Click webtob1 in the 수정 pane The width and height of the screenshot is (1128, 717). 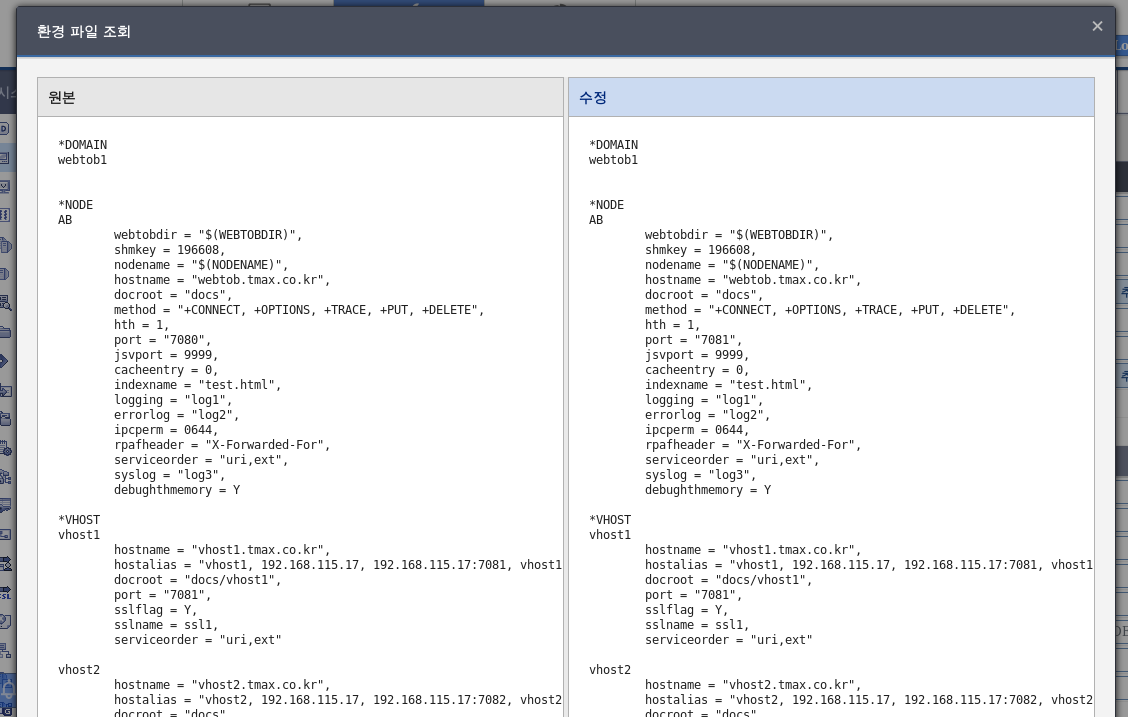point(614,160)
